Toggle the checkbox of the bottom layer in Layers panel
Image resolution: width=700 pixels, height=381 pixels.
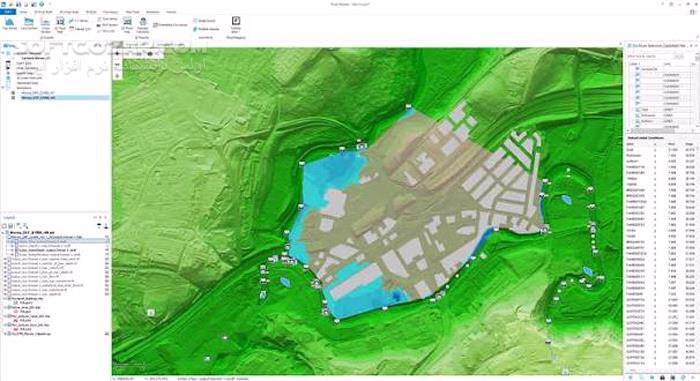pyautogui.click(x=8, y=334)
